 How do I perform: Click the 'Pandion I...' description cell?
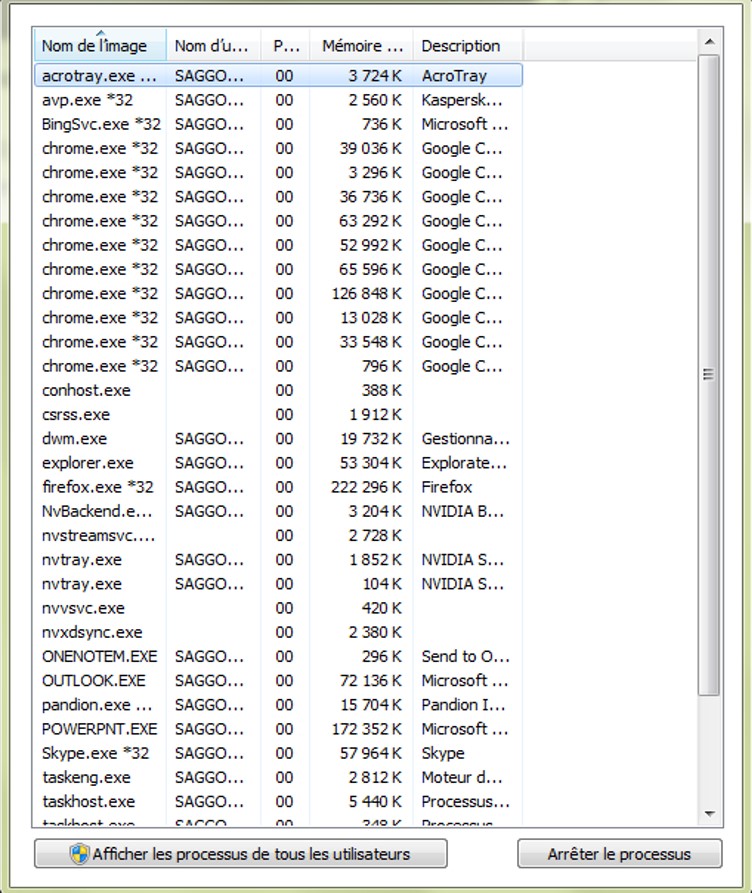463,705
